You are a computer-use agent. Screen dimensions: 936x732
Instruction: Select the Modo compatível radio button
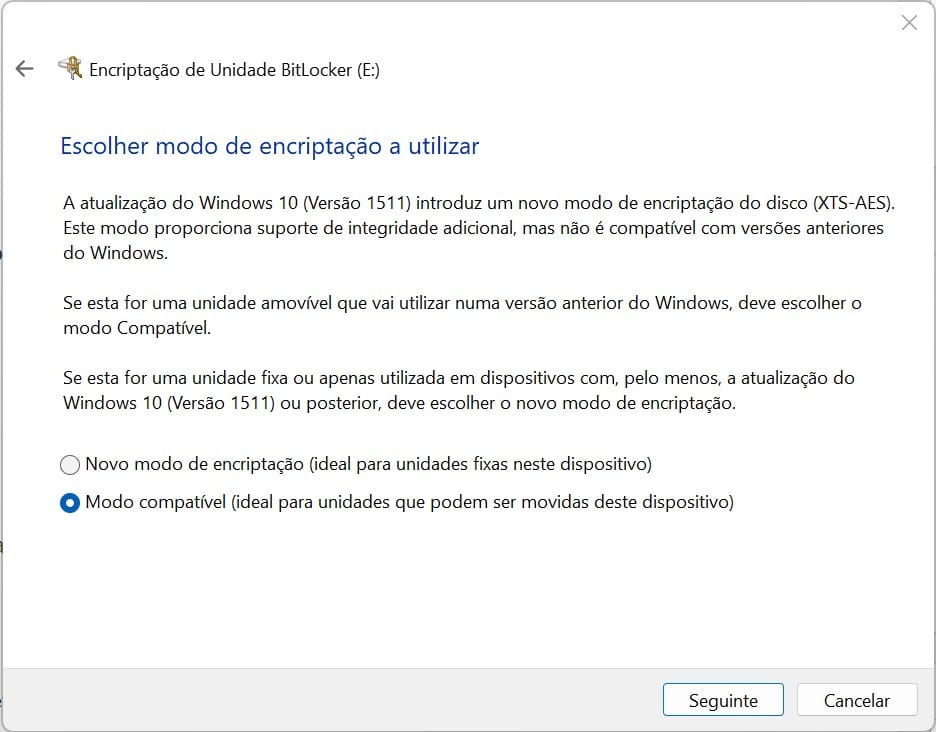pos(70,503)
